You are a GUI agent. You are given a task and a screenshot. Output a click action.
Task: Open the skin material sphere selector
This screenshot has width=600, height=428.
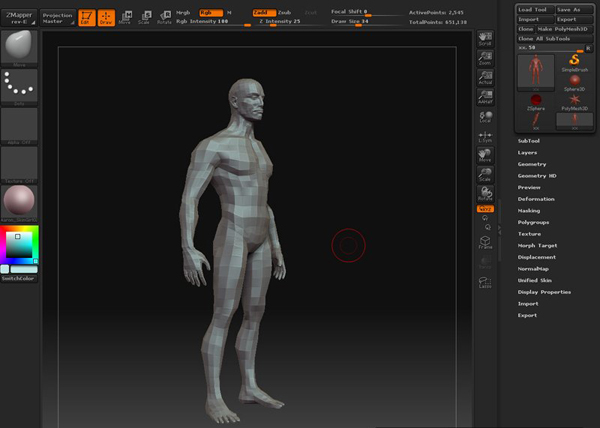(19, 204)
